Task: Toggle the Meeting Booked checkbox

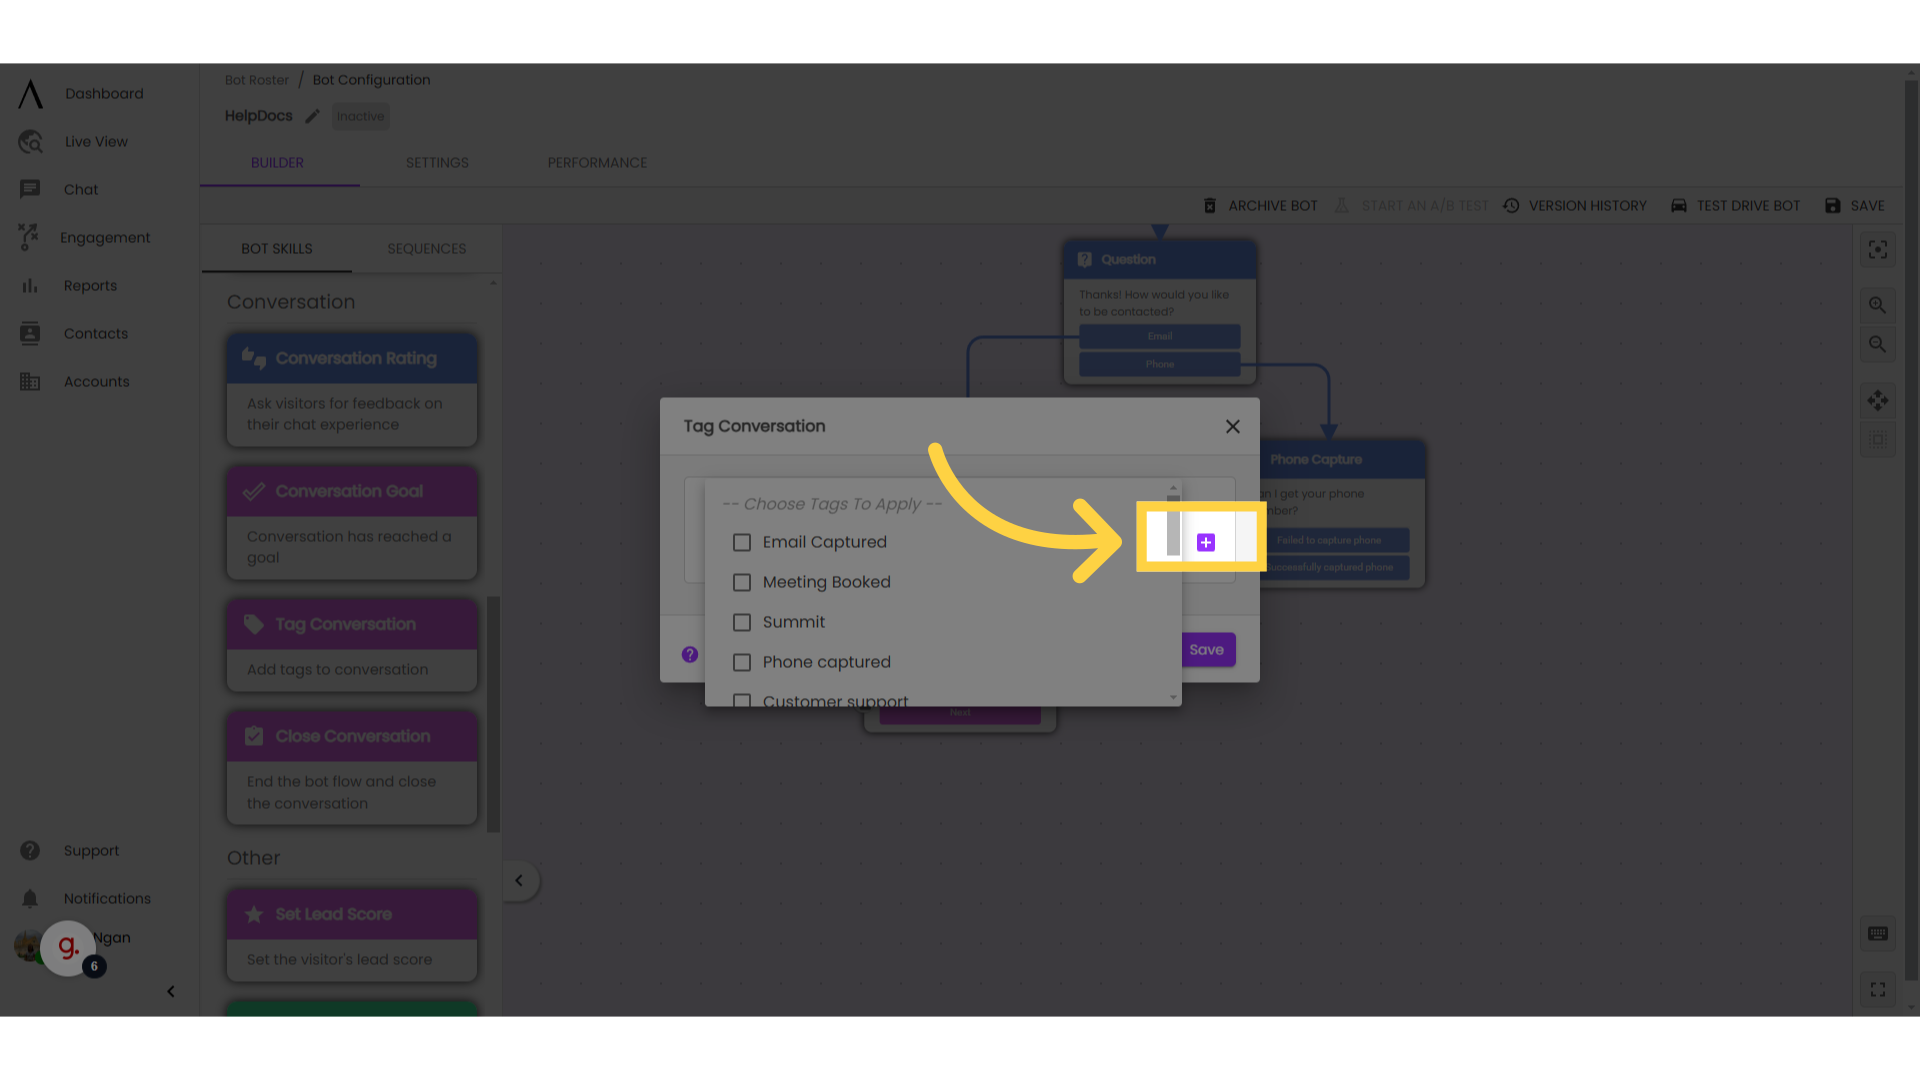Action: coord(740,582)
